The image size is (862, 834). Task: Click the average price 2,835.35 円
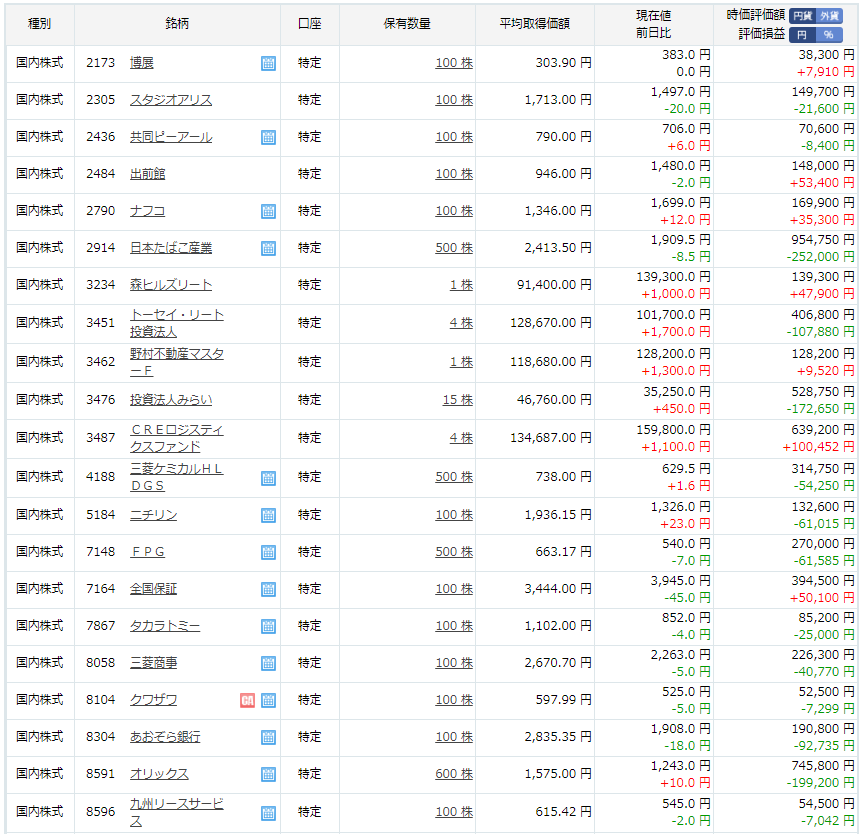(x=558, y=737)
